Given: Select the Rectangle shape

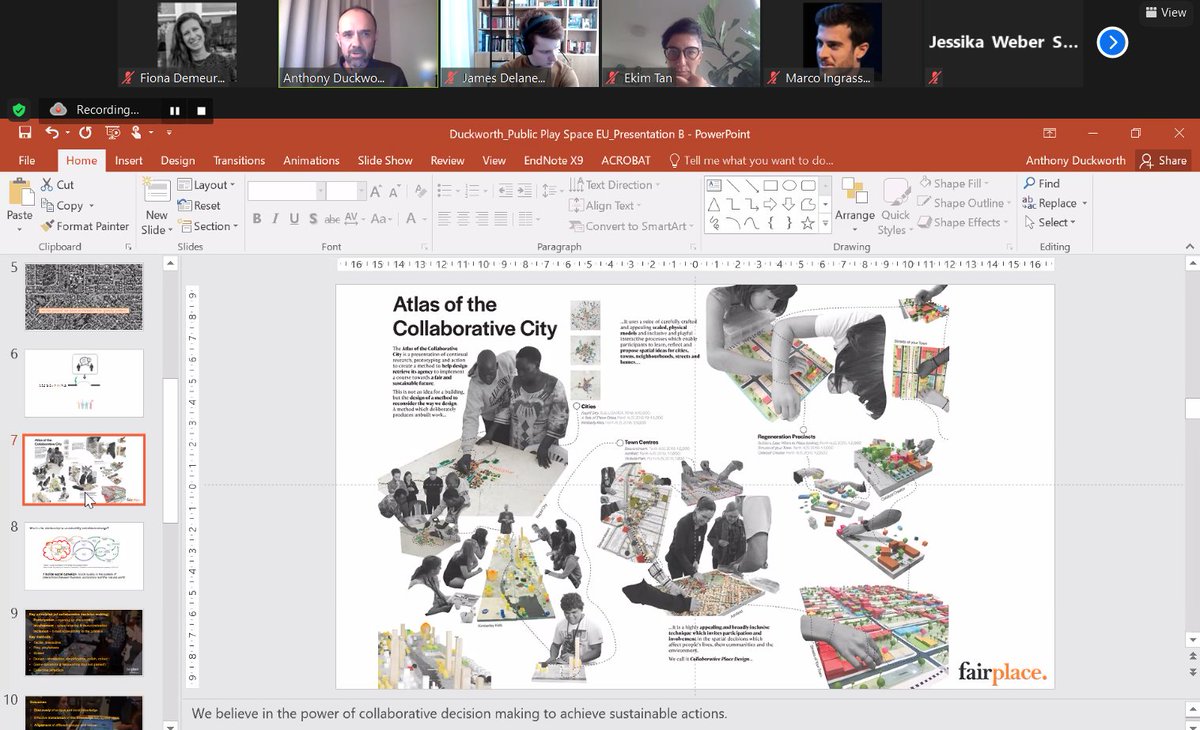Looking at the screenshot, I should [x=770, y=185].
